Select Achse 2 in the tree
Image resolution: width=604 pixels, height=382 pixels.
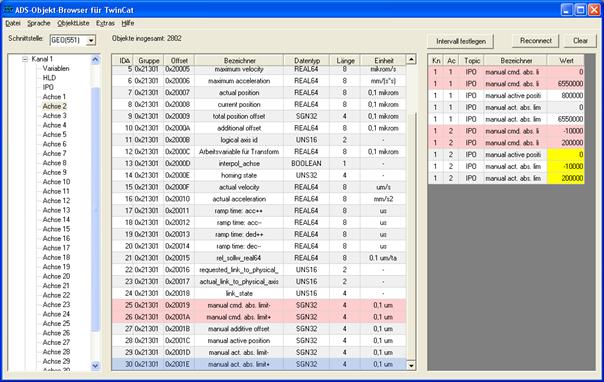pos(54,106)
